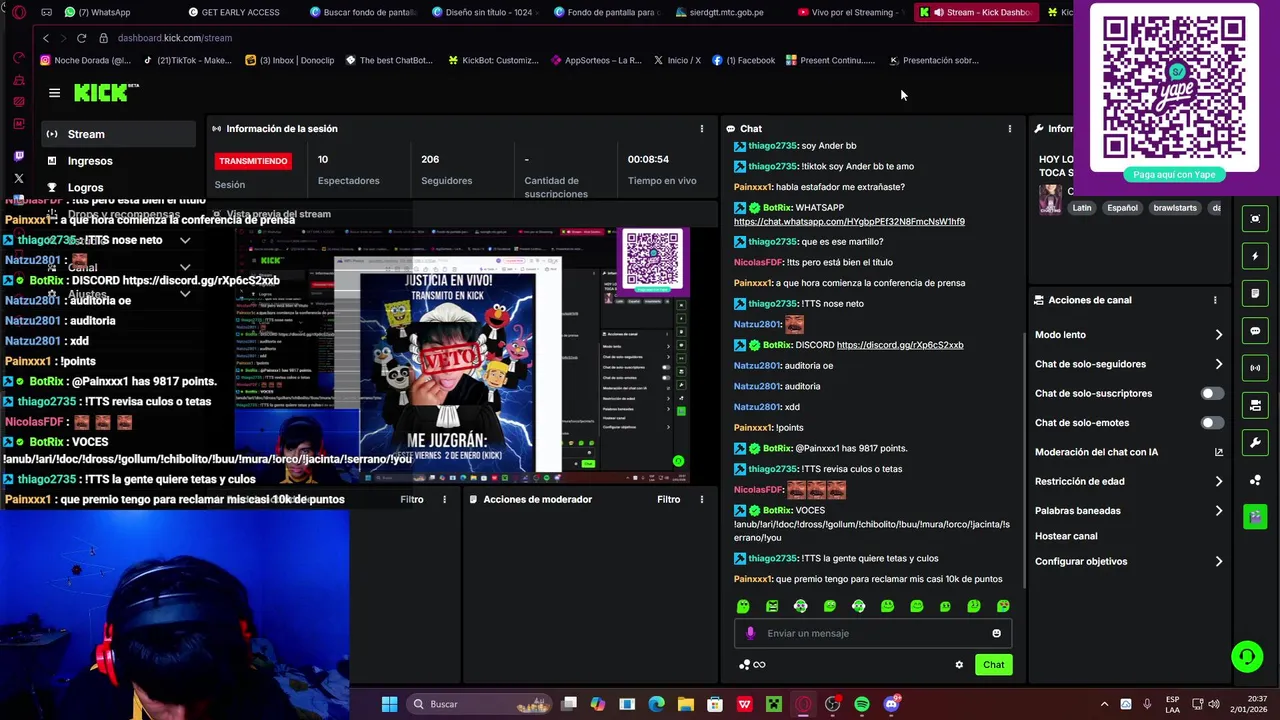Click the stream preview thumbnail

[462, 356]
